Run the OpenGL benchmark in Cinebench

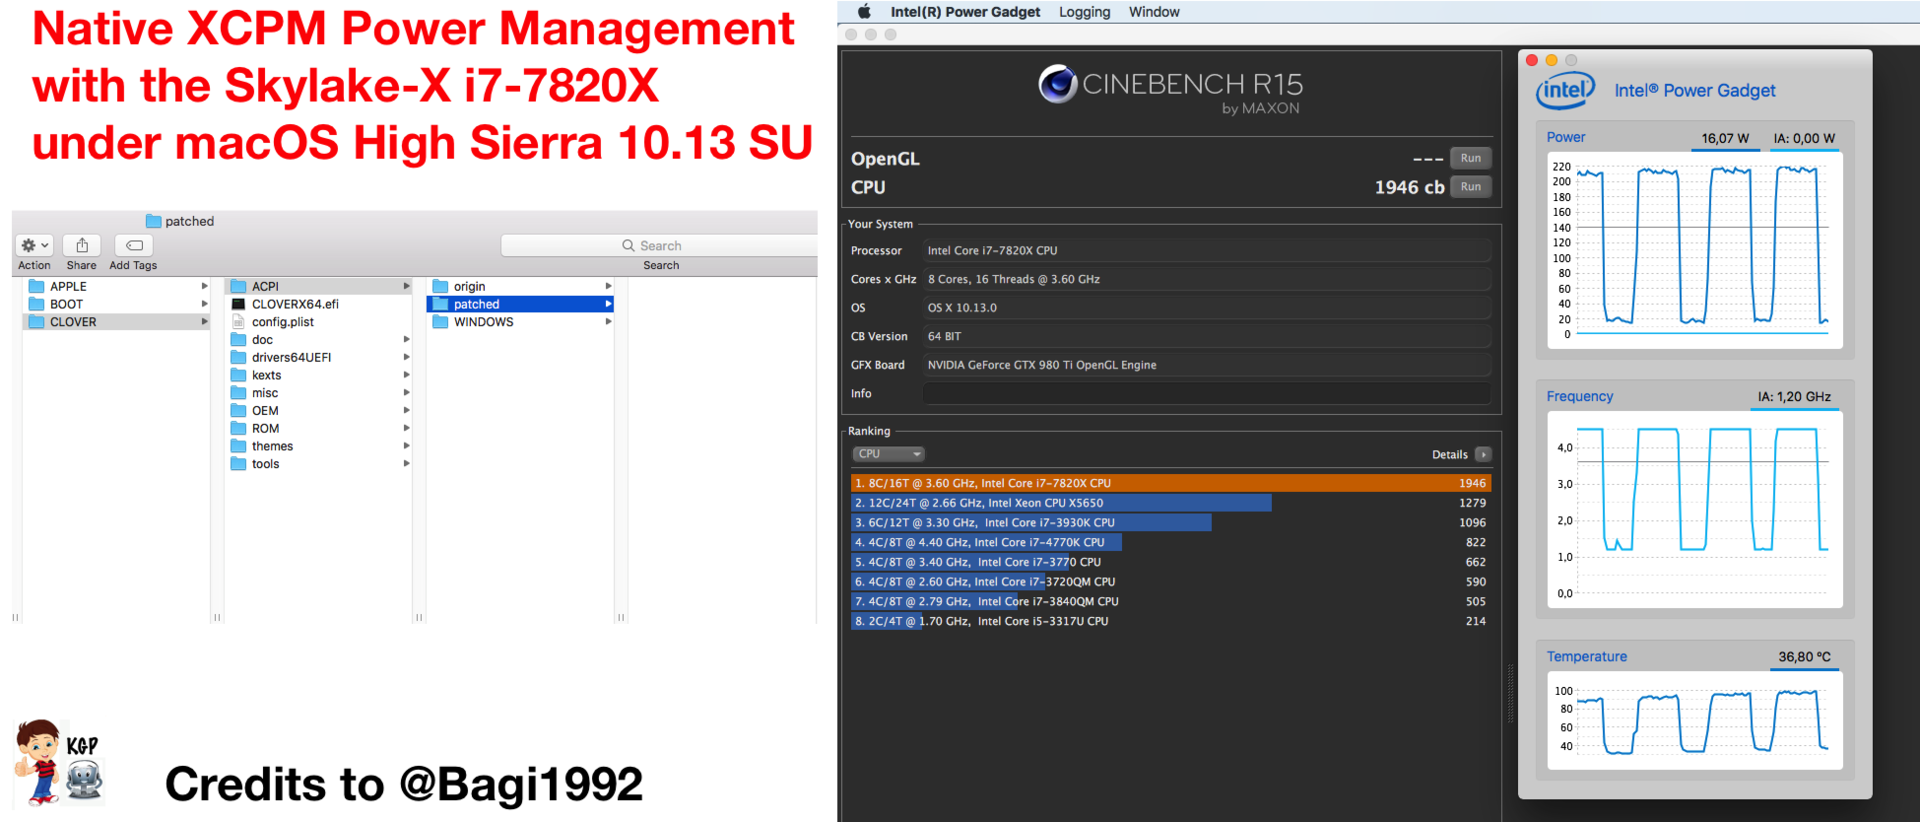point(1470,158)
